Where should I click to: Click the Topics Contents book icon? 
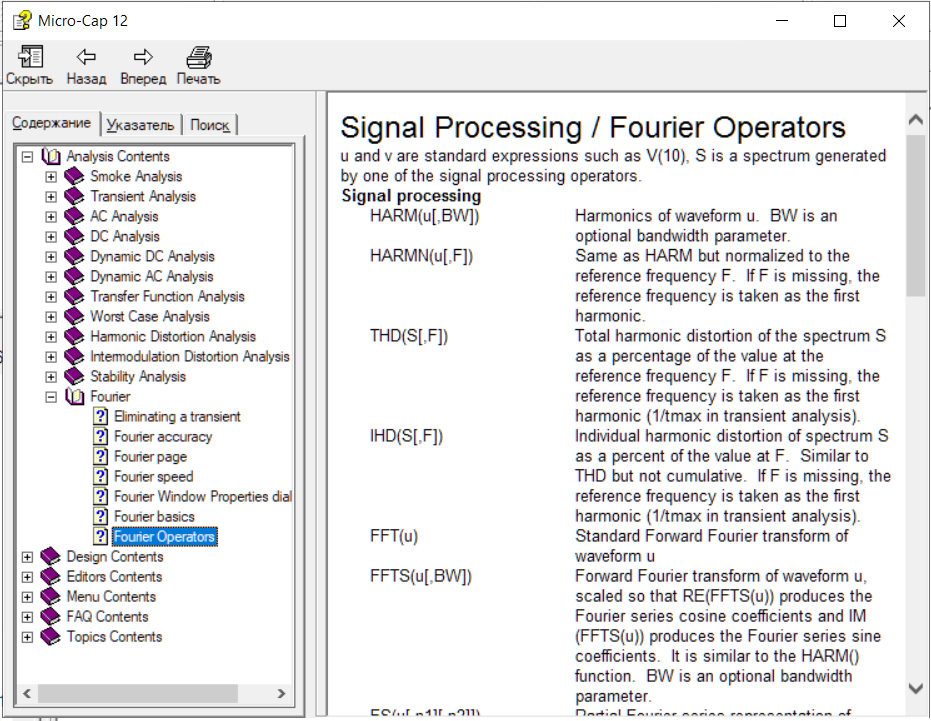coord(50,637)
